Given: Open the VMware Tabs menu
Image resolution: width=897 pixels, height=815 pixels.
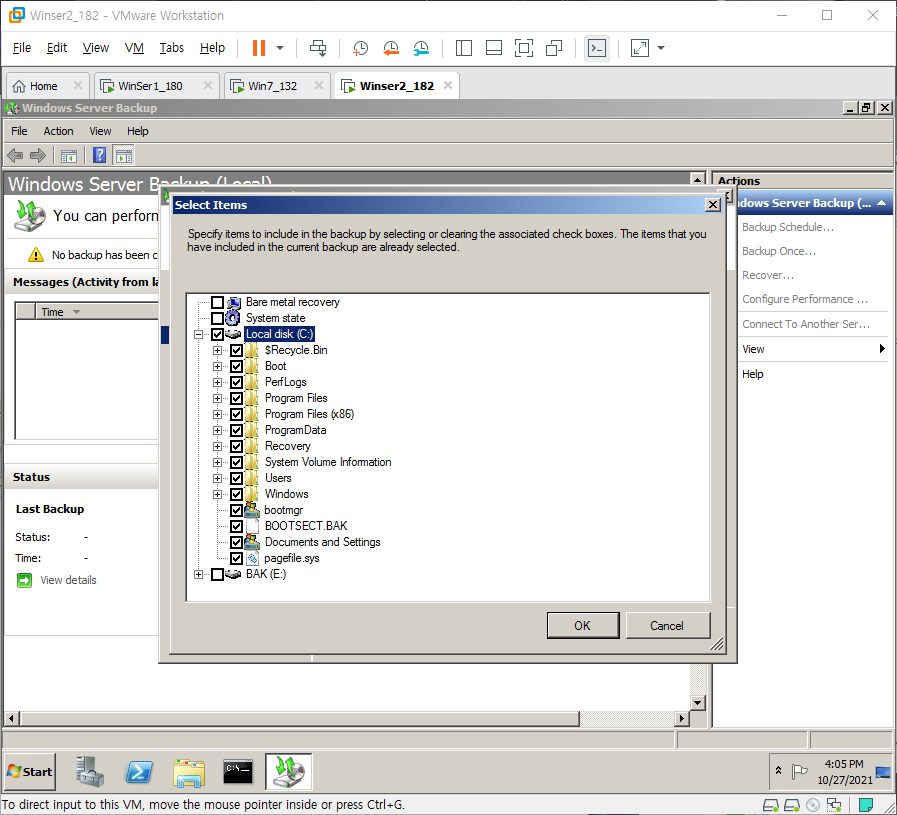Looking at the screenshot, I should pyautogui.click(x=172, y=48).
